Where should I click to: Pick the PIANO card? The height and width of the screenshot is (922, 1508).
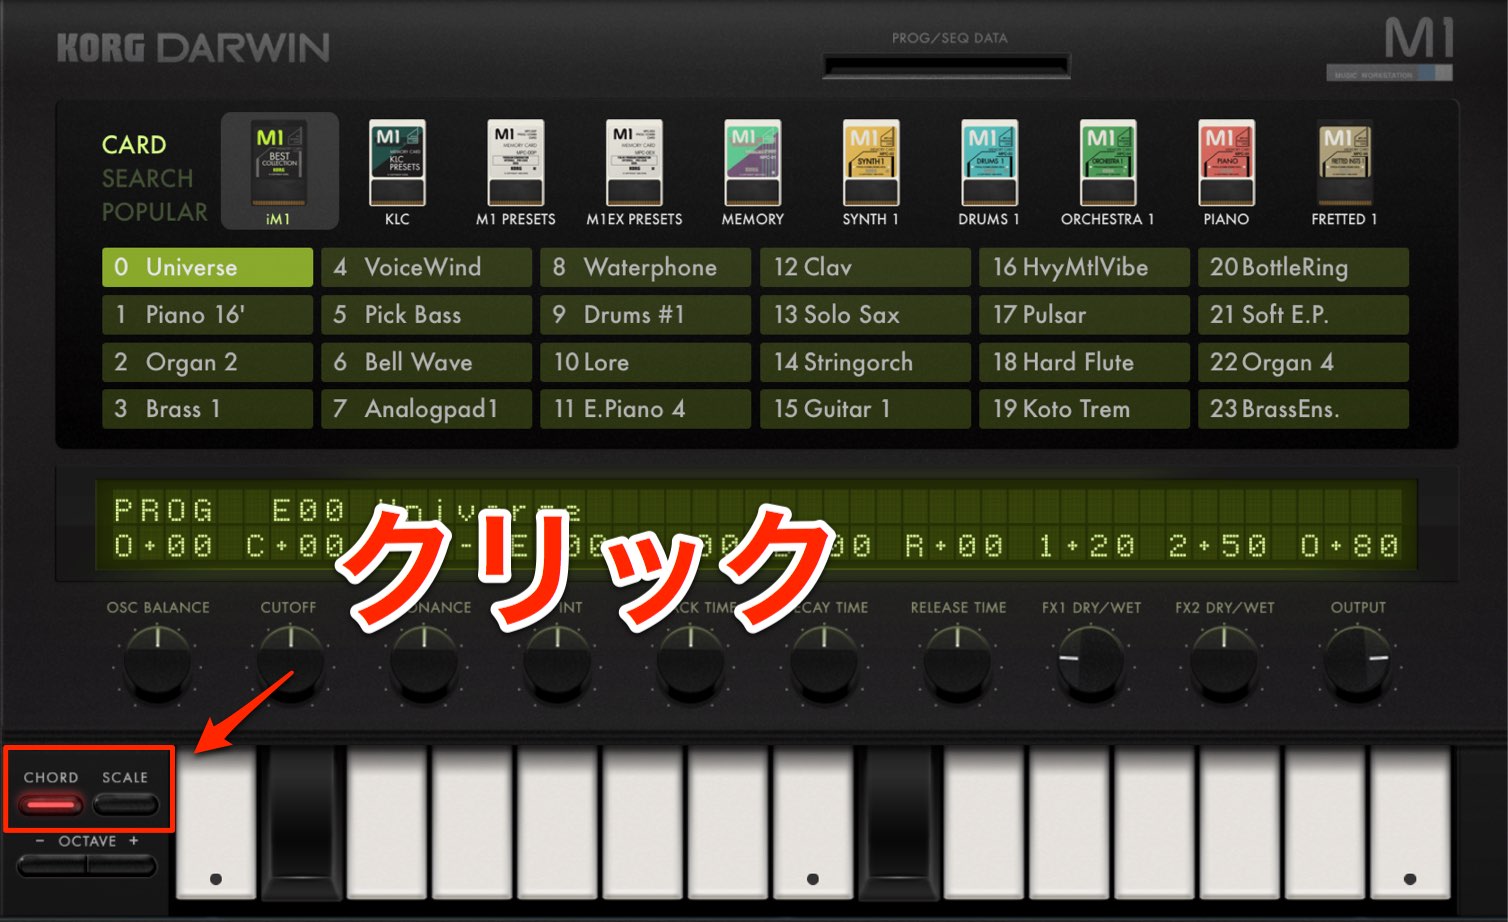[x=1226, y=172]
